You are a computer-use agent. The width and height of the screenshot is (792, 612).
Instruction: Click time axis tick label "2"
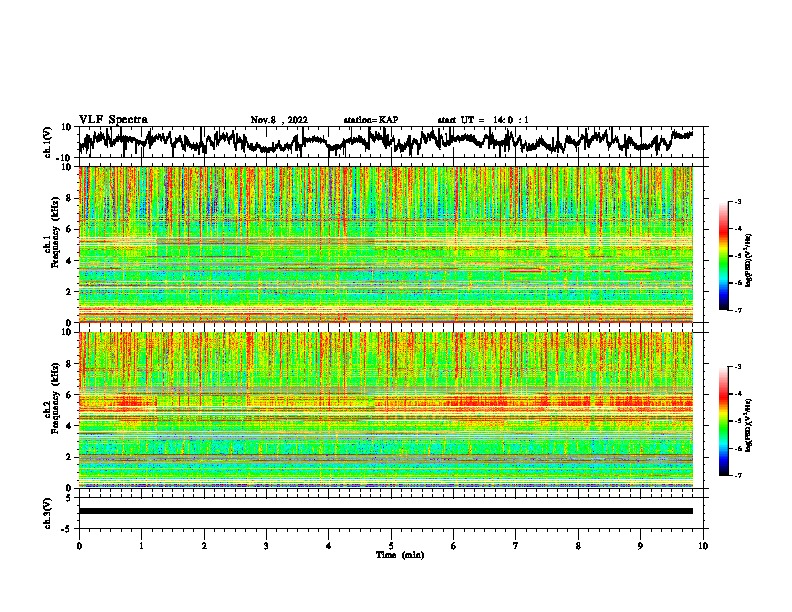[204, 546]
